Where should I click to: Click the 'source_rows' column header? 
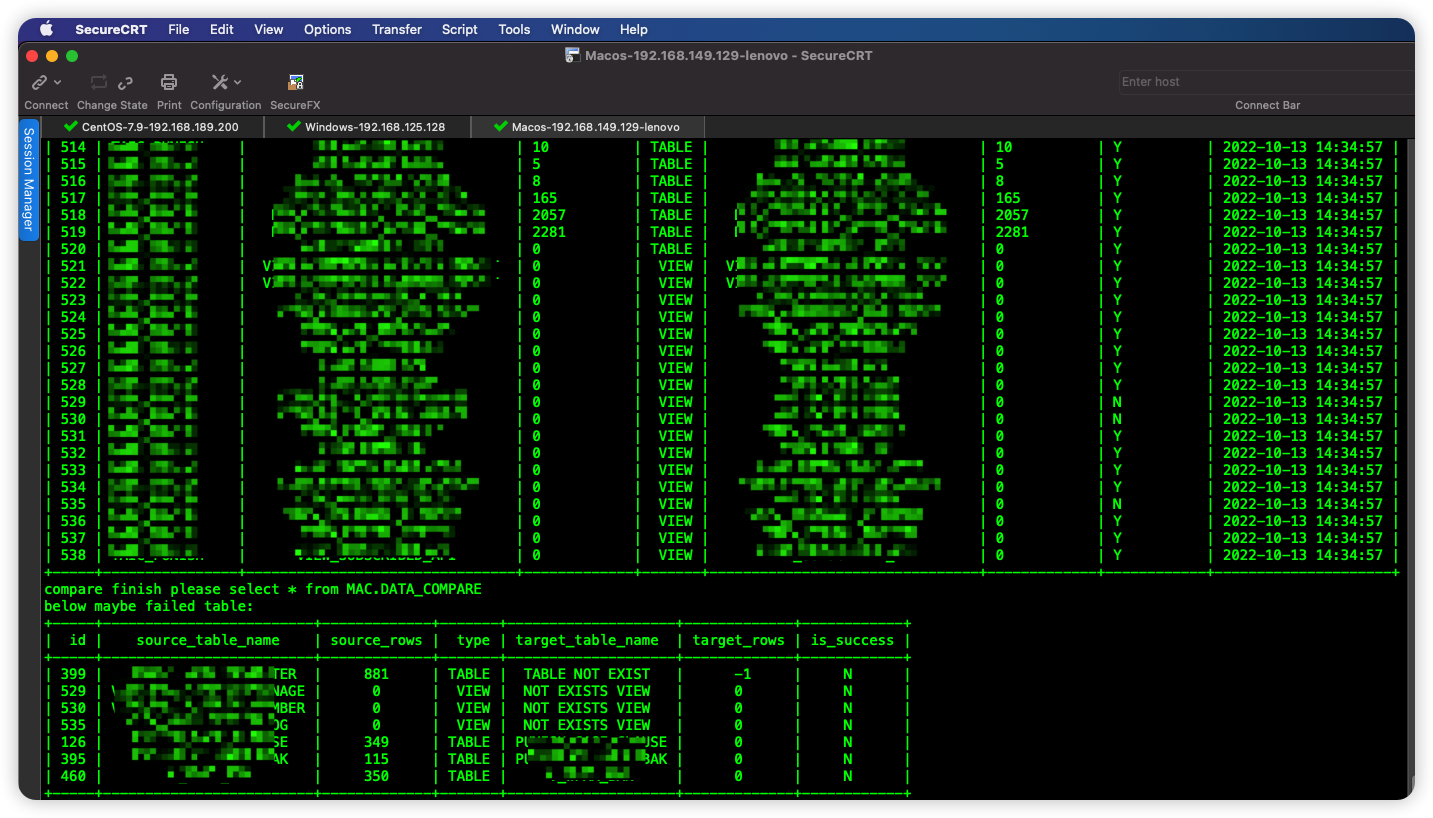click(376, 640)
